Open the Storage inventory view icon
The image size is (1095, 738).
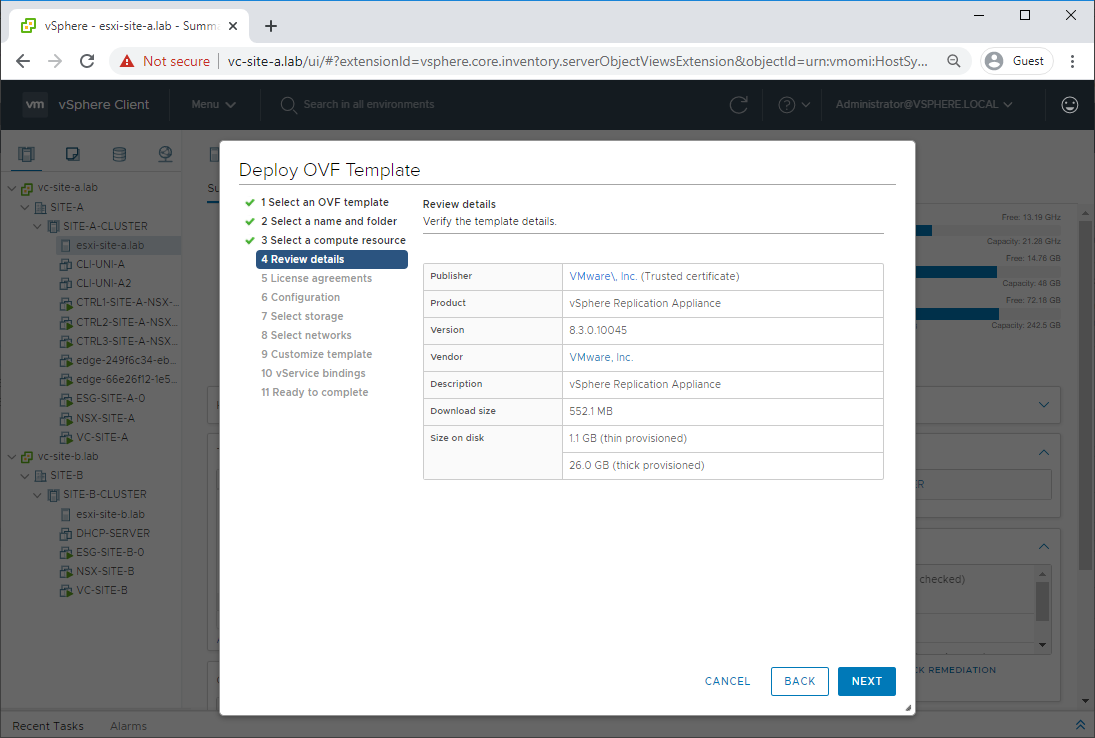119,154
